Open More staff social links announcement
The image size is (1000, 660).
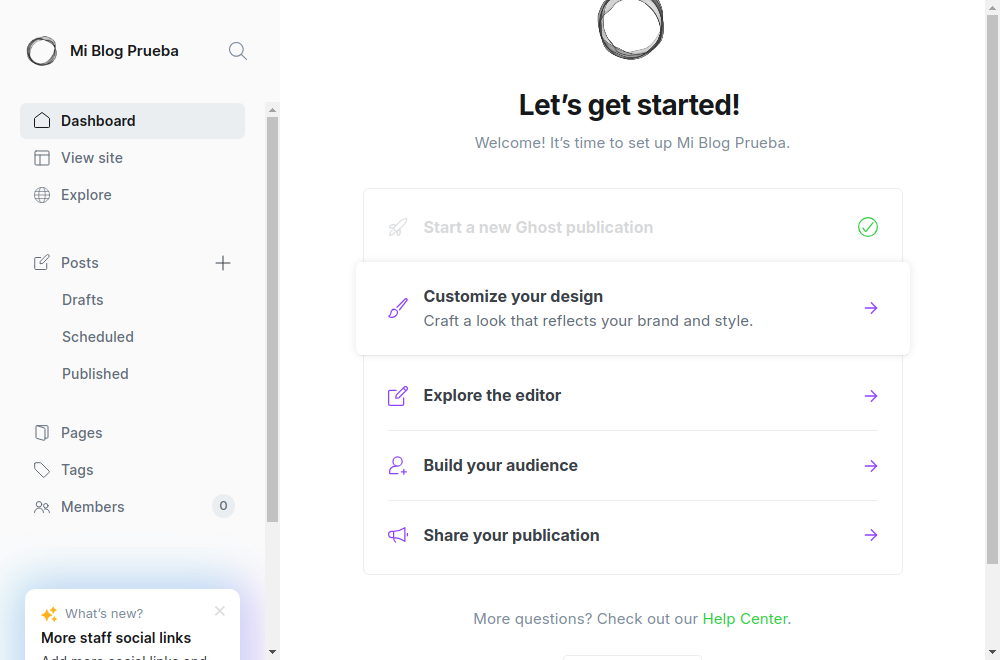[x=116, y=638]
